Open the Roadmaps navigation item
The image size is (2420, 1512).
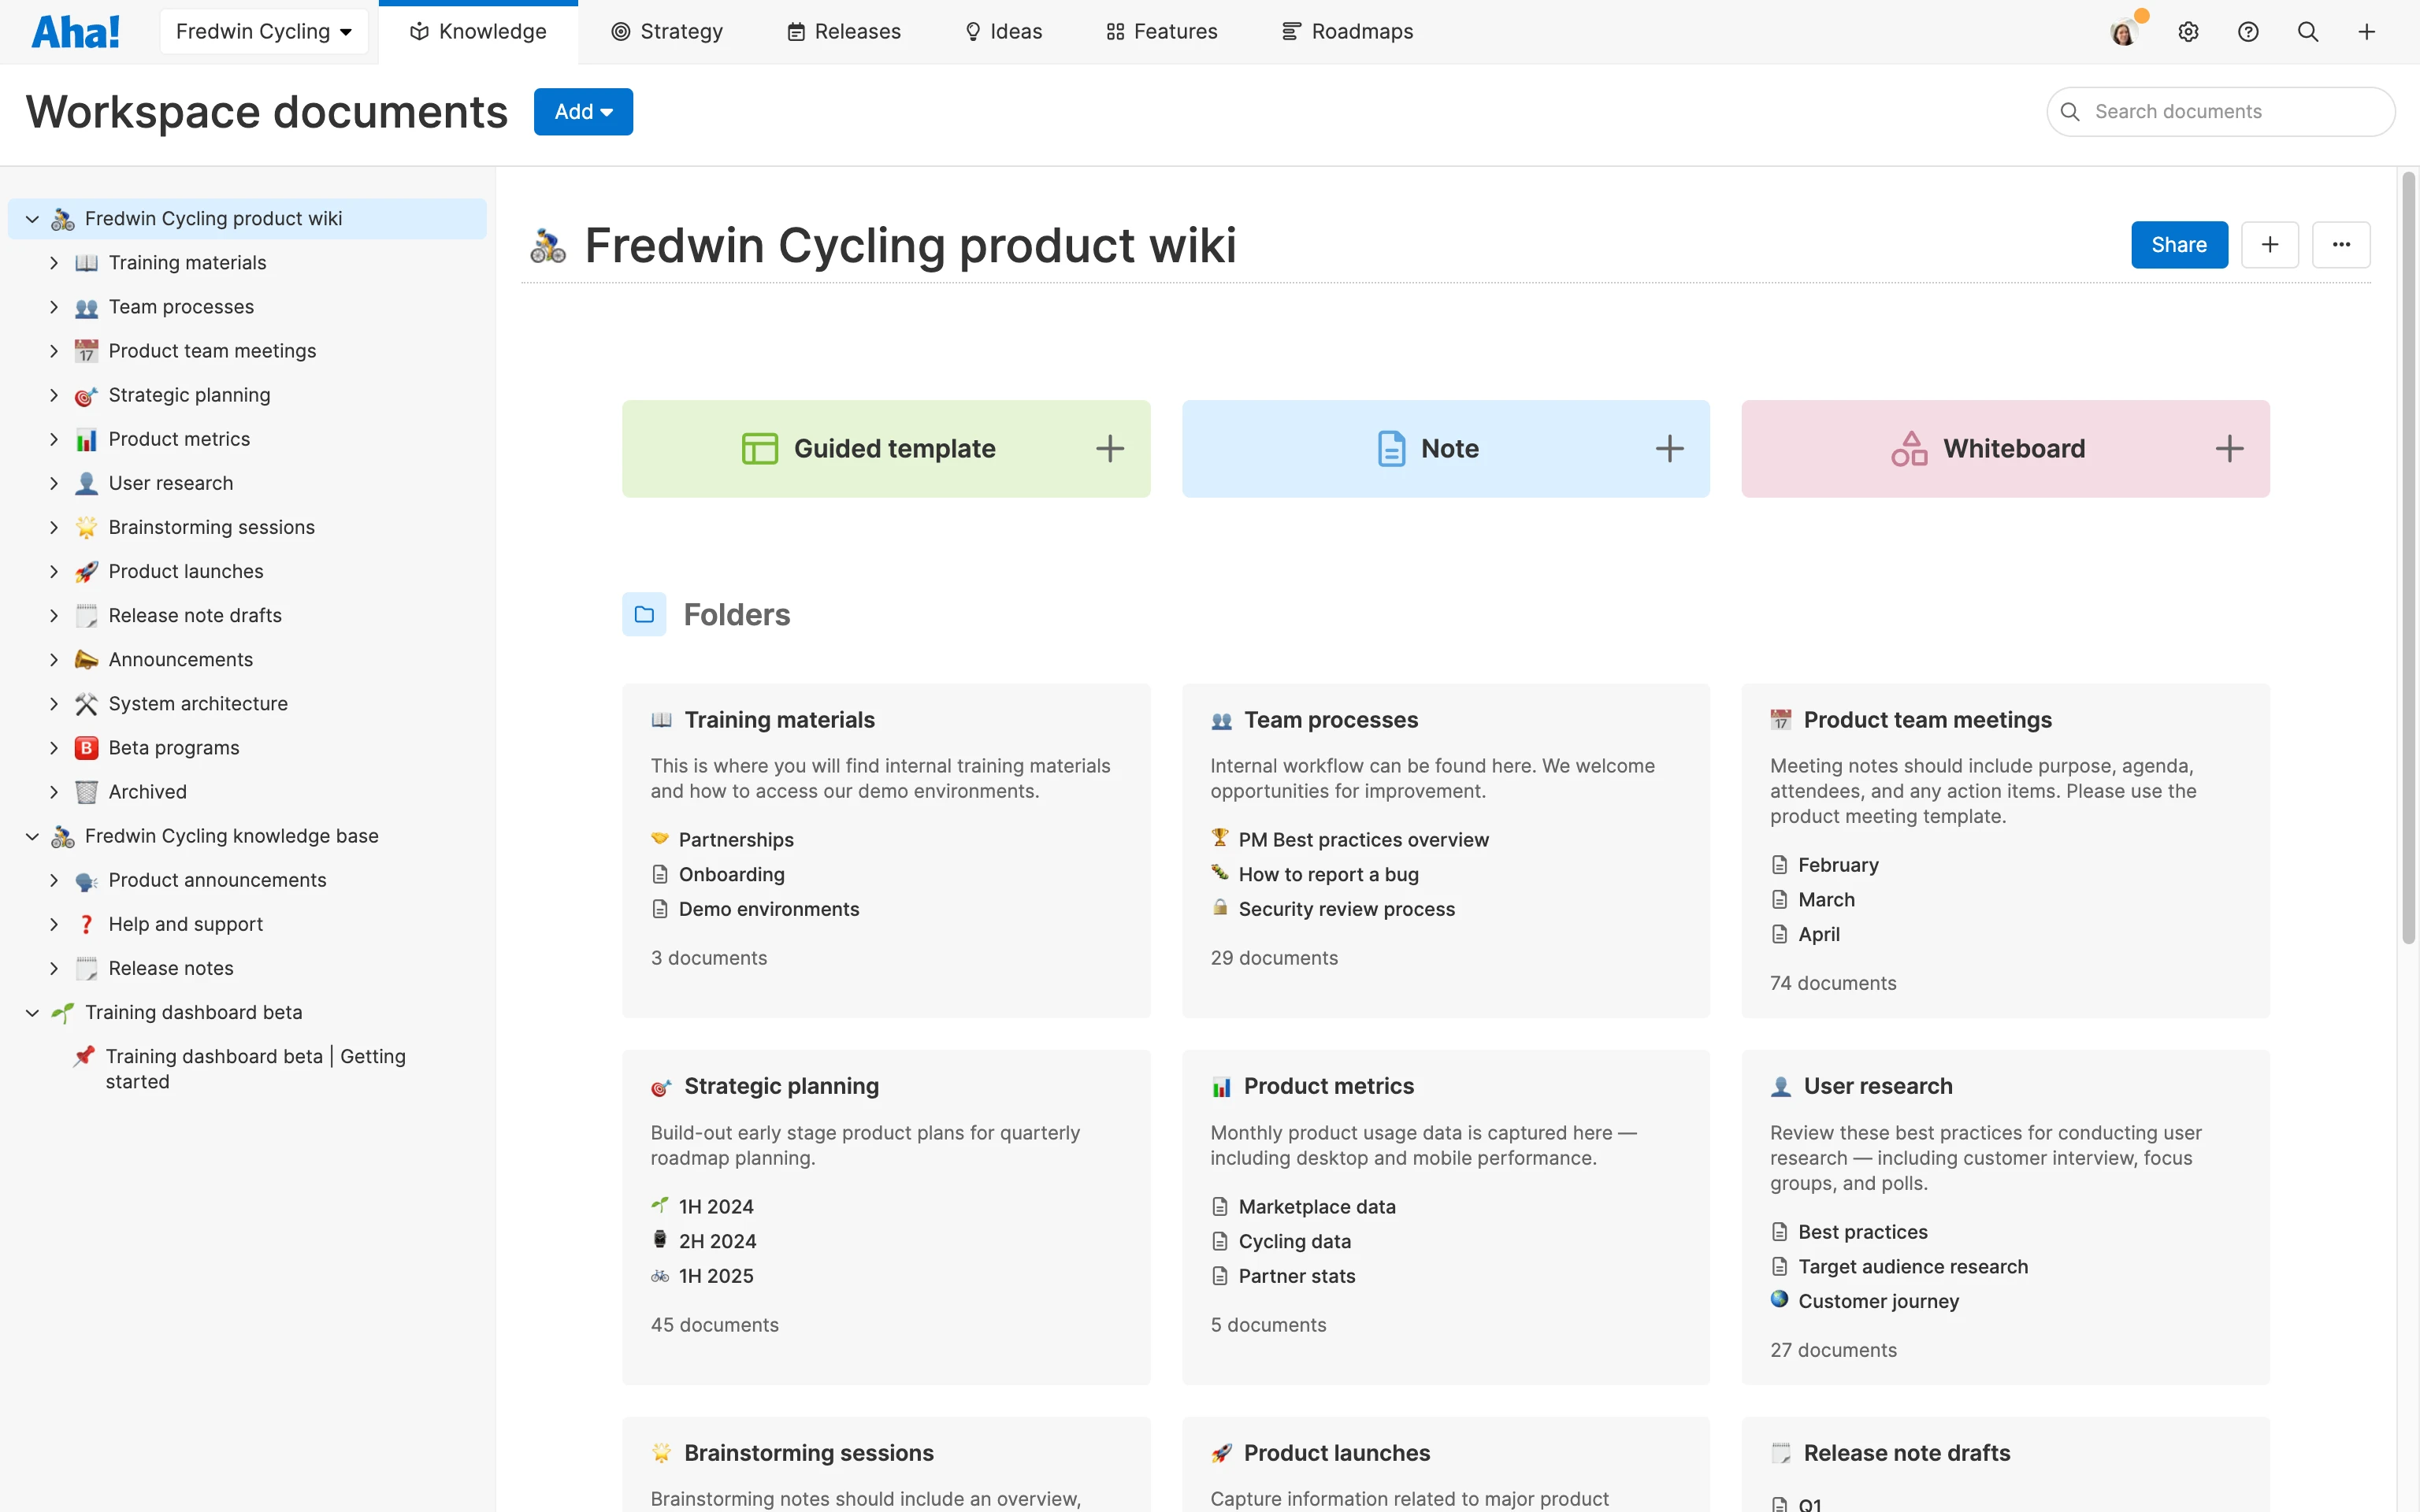pyautogui.click(x=1347, y=31)
